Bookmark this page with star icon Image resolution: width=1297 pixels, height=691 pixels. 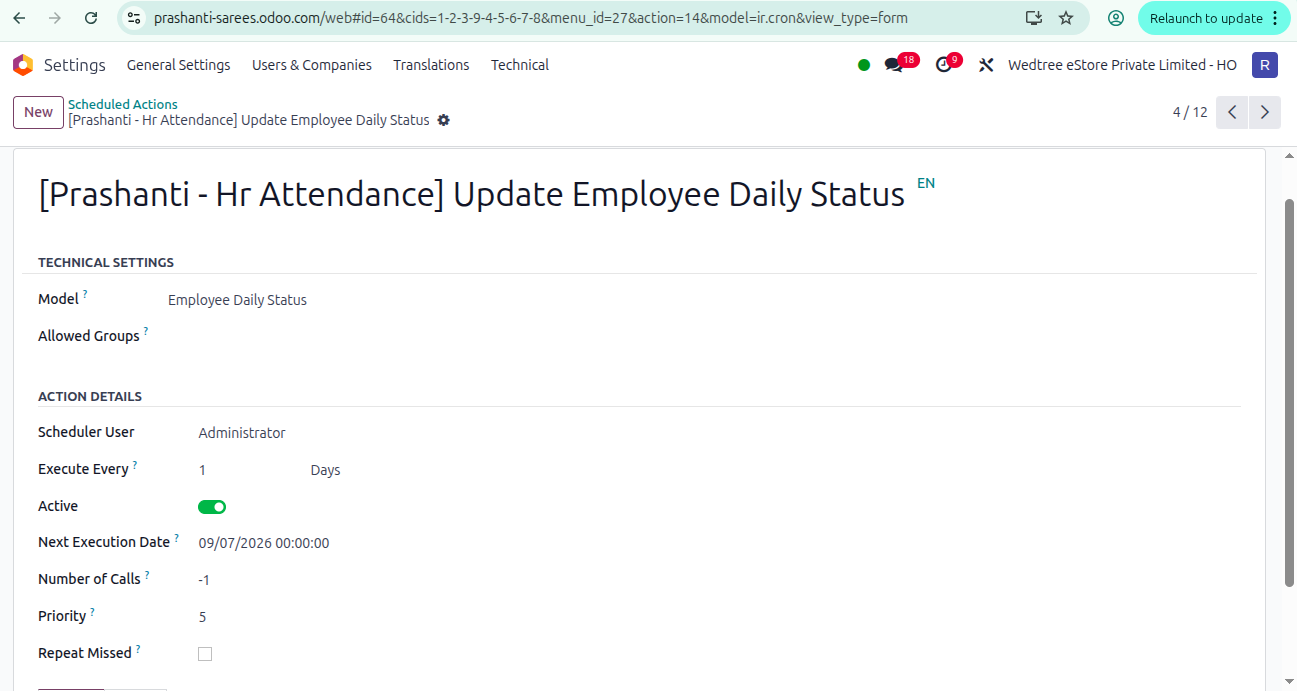pyautogui.click(x=1066, y=18)
